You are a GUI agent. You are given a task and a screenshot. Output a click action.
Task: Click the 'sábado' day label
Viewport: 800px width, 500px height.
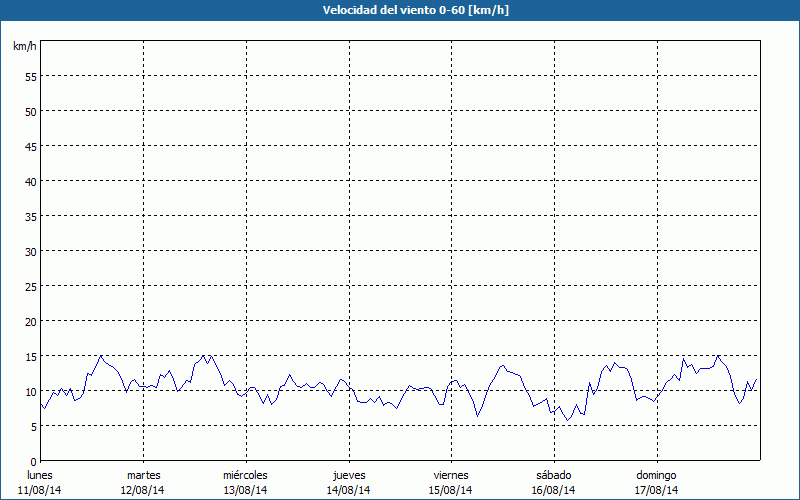553,475
